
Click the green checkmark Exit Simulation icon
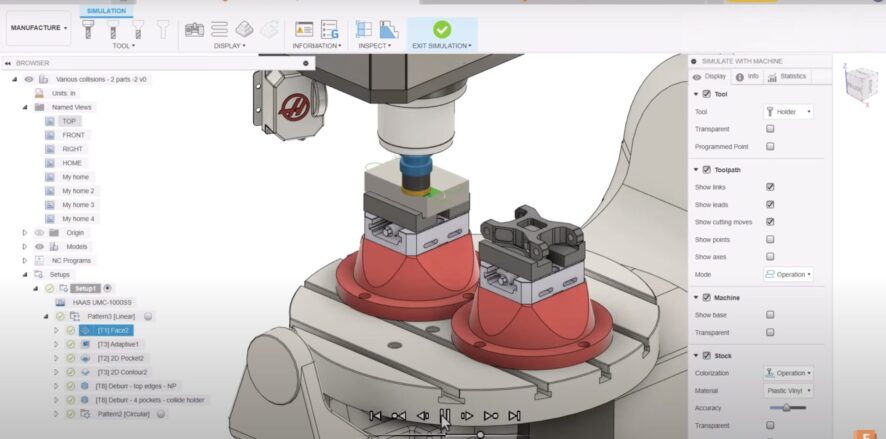tap(442, 29)
